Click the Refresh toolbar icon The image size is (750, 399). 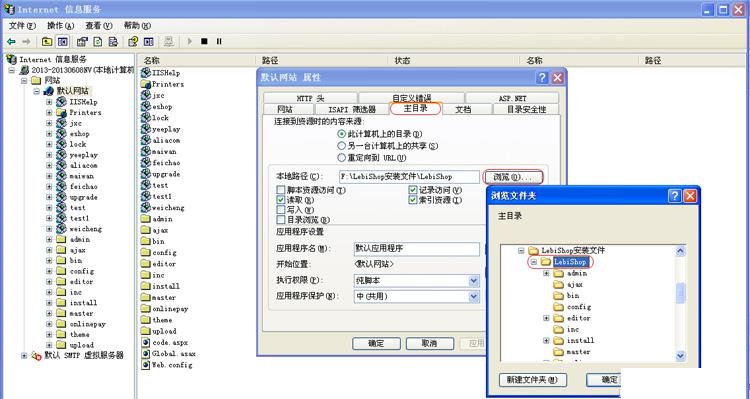coord(98,42)
